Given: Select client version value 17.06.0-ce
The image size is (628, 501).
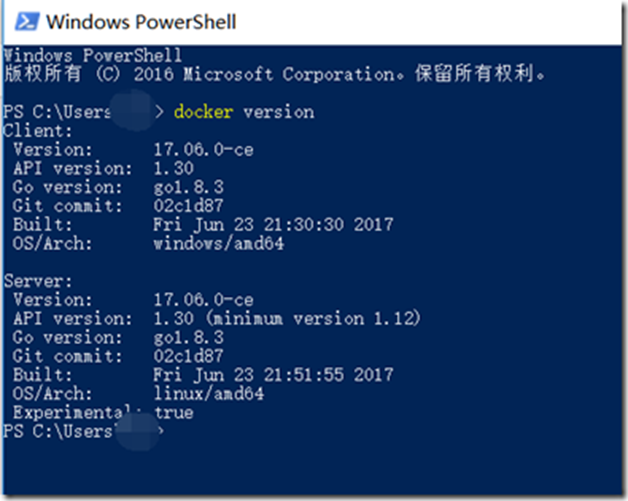Looking at the screenshot, I should 203,150.
